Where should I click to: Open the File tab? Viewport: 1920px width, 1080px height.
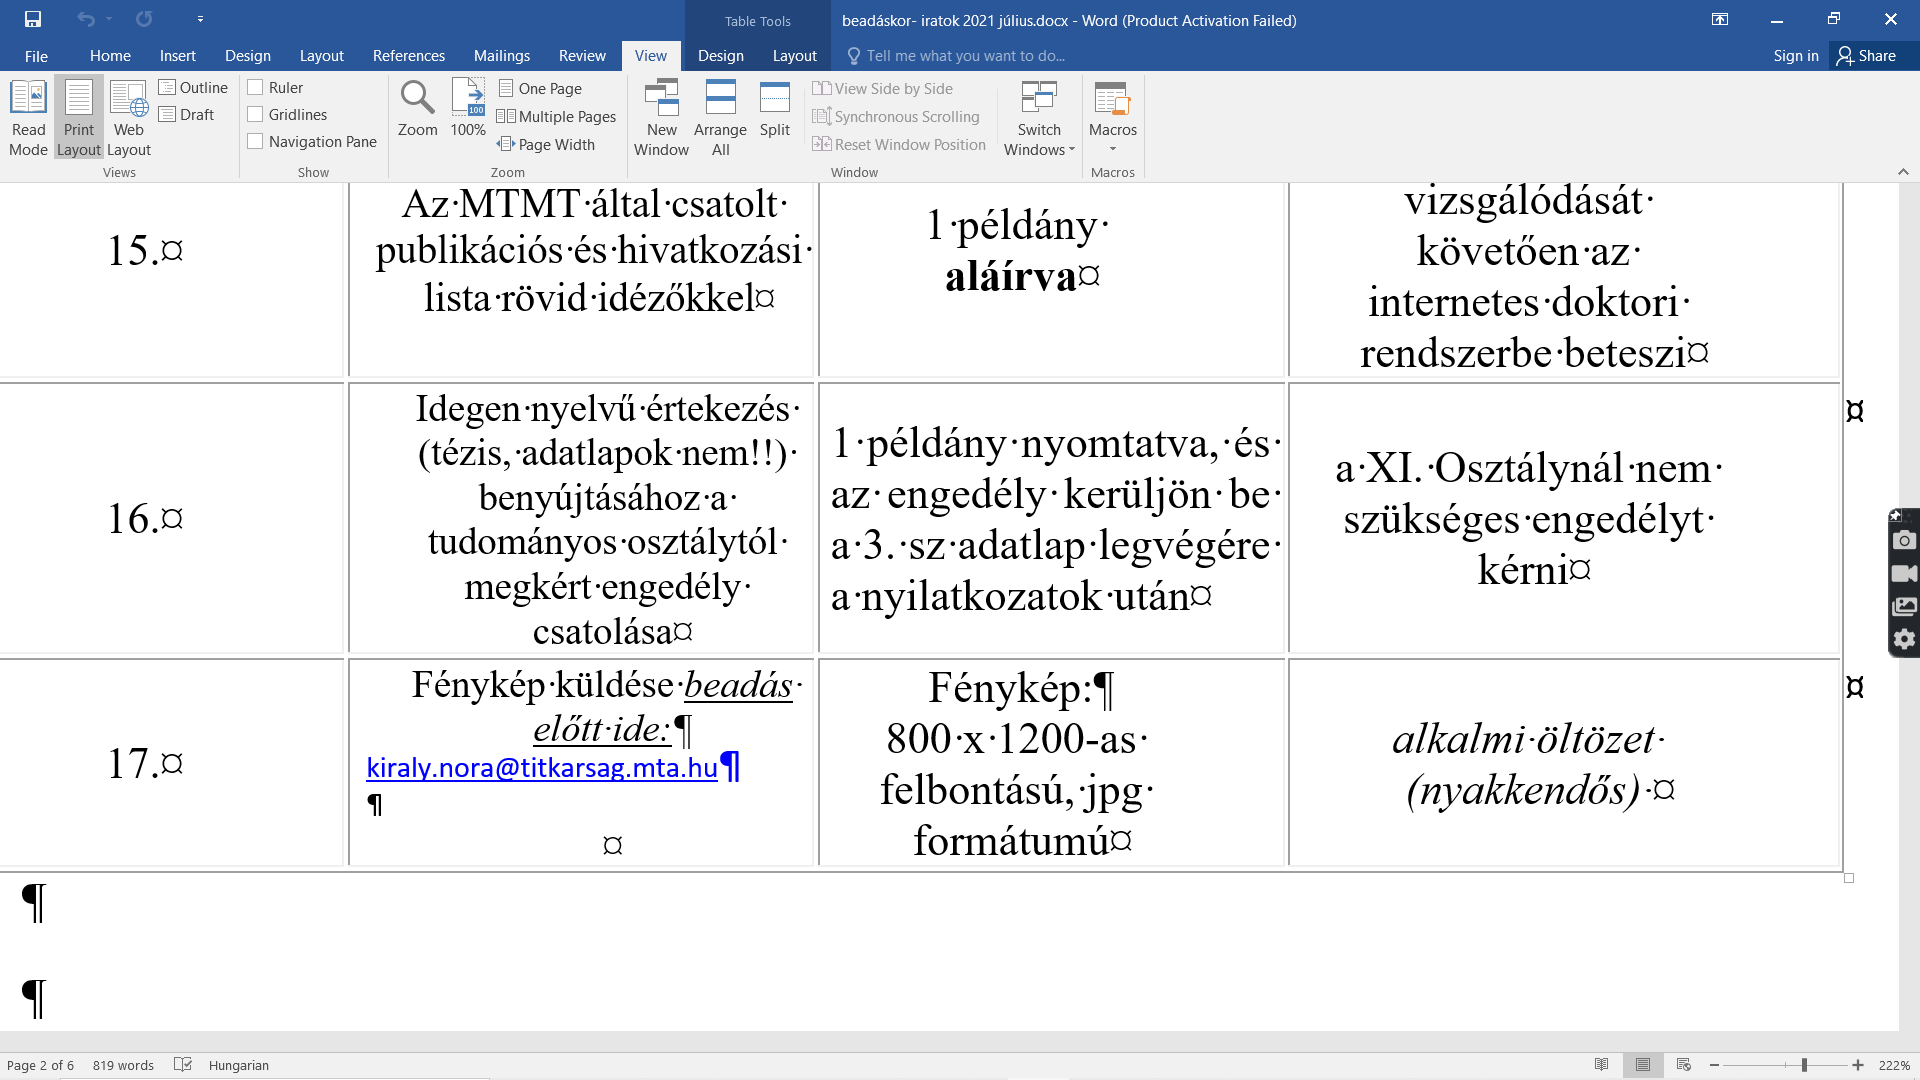(x=36, y=56)
